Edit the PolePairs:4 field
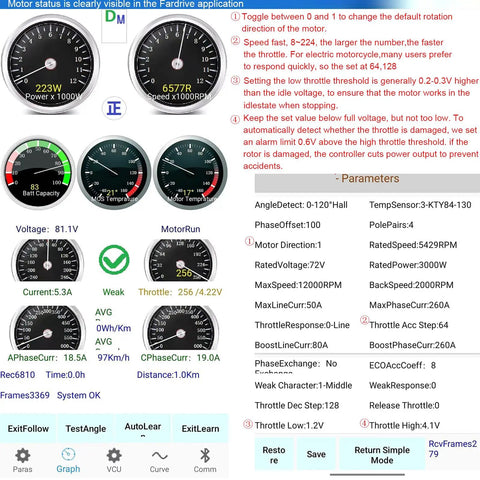This screenshot has height=480, width=480. tap(391, 225)
